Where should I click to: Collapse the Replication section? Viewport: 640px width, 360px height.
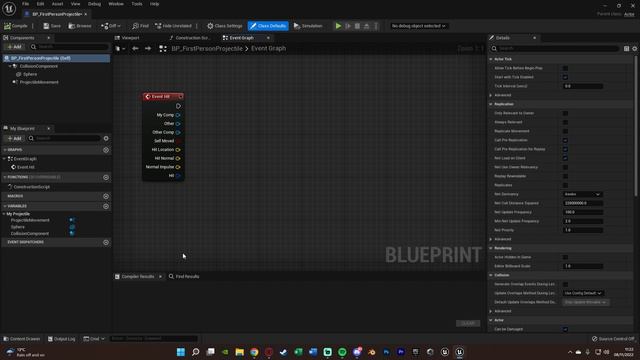491,104
